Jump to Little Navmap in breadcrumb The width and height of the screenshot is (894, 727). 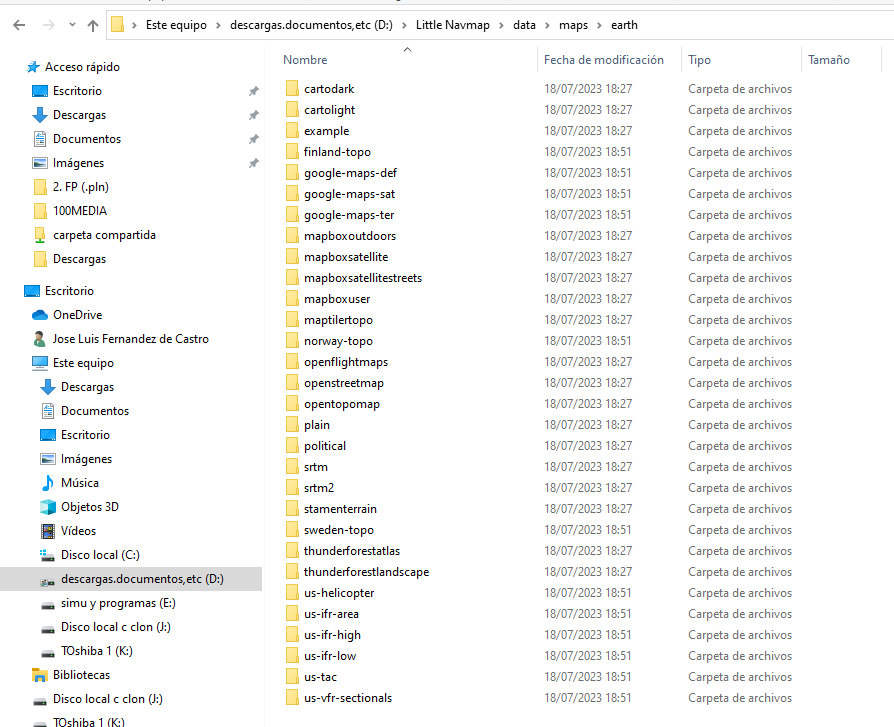click(453, 25)
